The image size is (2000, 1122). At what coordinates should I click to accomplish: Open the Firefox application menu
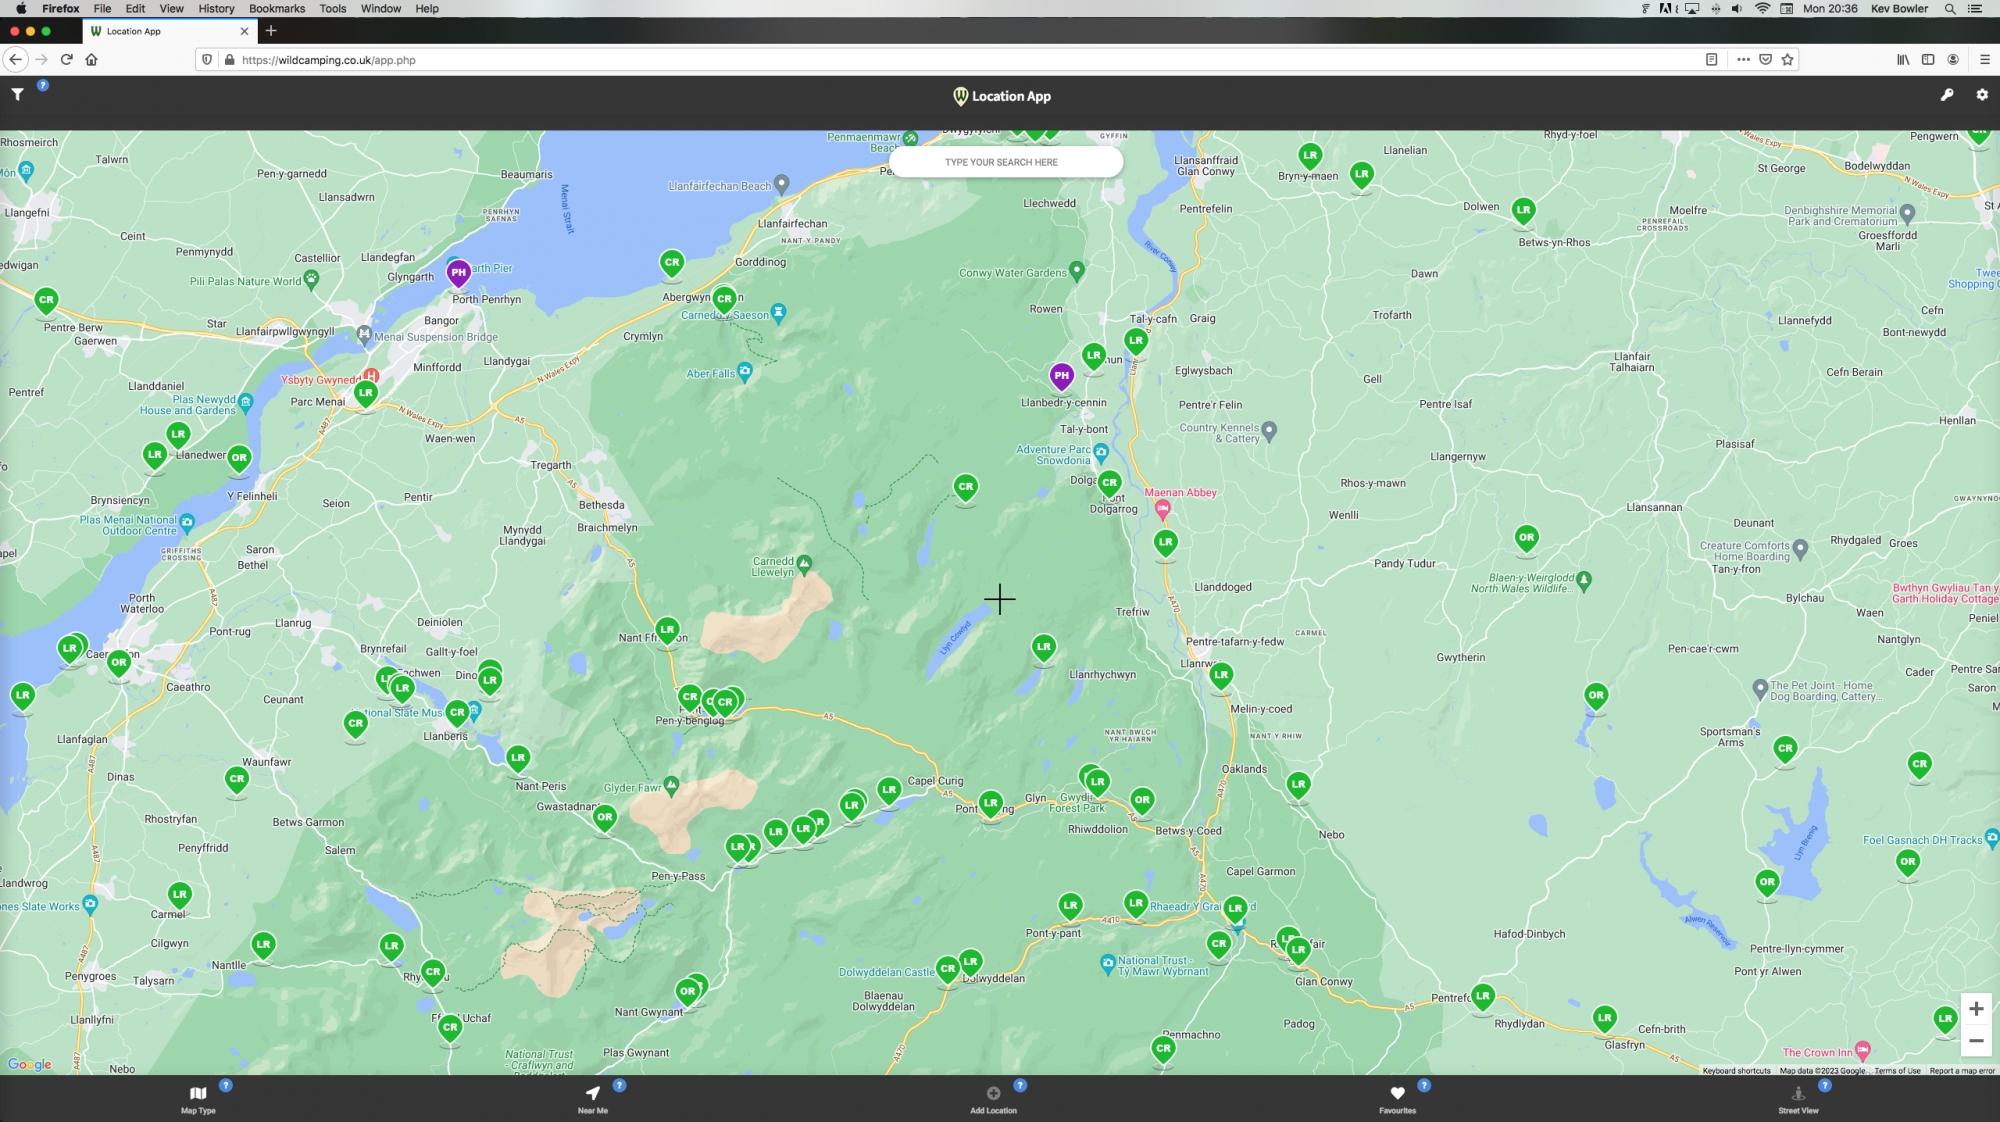(x=1985, y=59)
